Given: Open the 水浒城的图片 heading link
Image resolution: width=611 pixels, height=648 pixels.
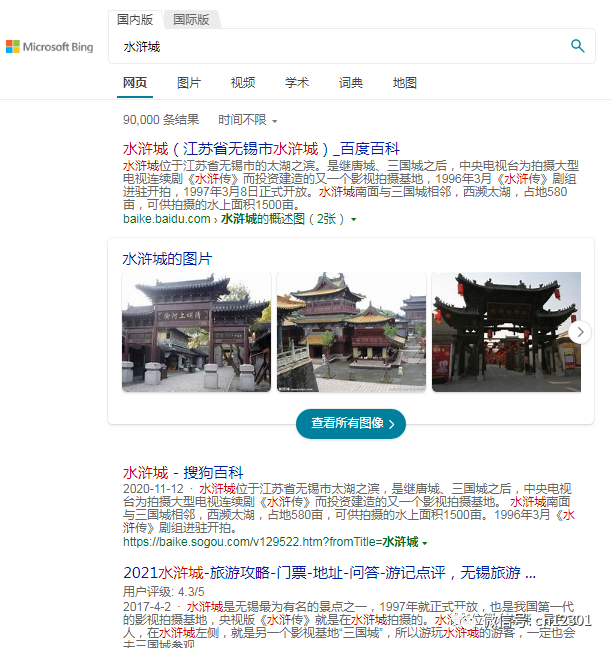Looking at the screenshot, I should click(x=167, y=259).
